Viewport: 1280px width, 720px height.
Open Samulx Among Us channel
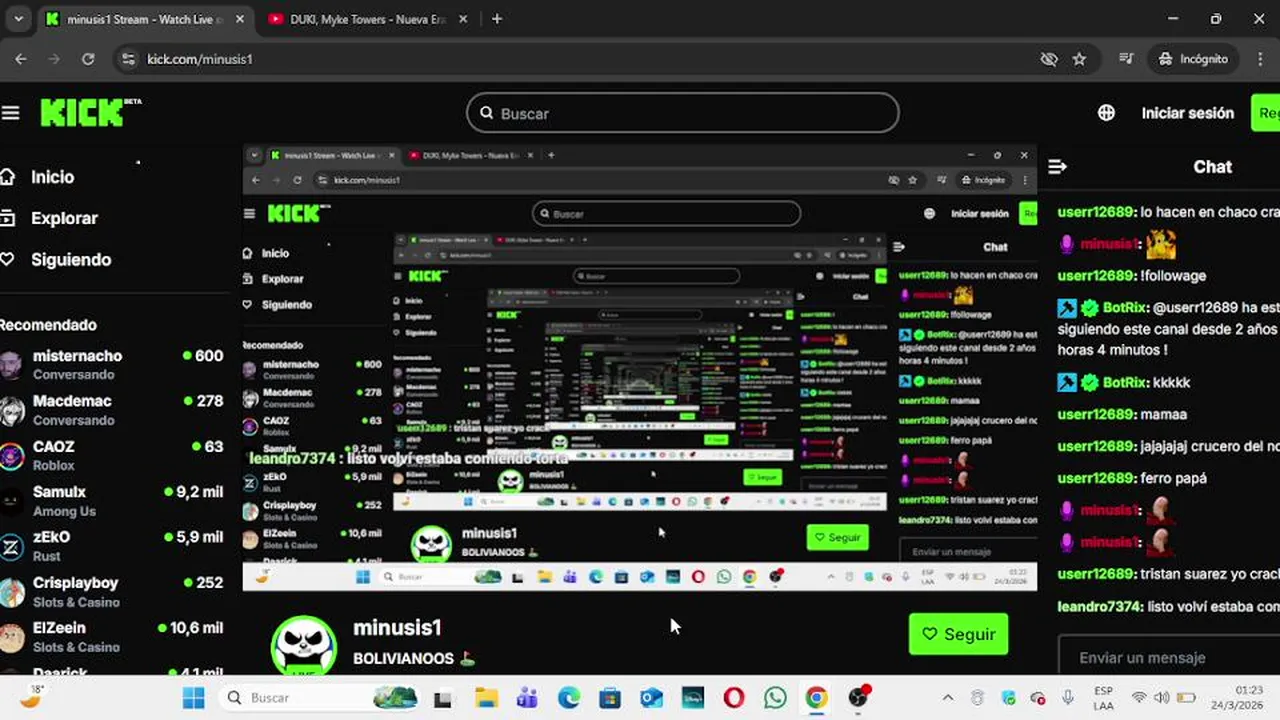click(x=112, y=501)
